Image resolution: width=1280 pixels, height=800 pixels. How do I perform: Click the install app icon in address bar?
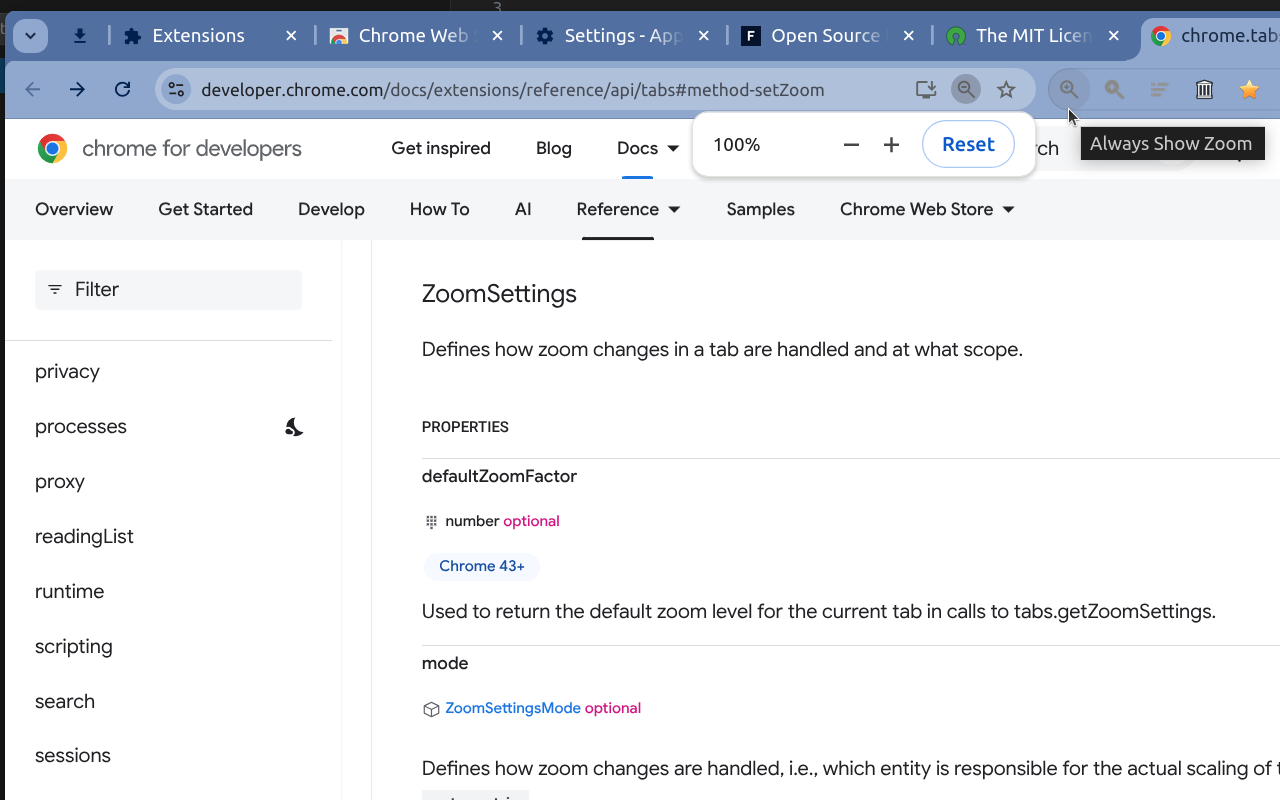(x=926, y=90)
